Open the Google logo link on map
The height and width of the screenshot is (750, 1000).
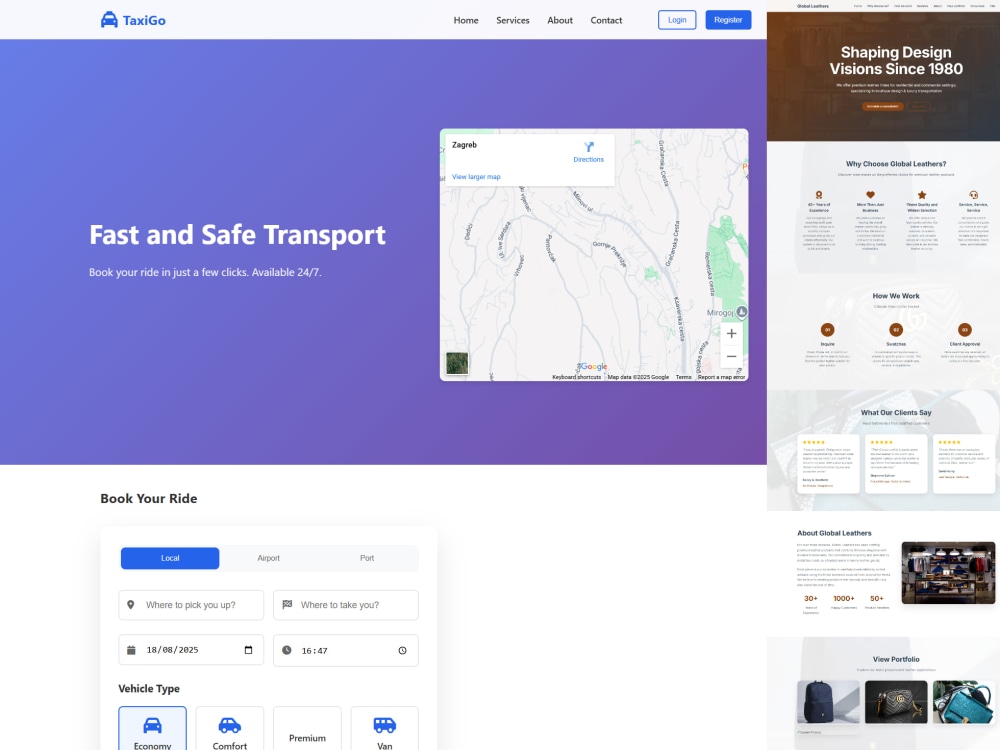click(593, 367)
